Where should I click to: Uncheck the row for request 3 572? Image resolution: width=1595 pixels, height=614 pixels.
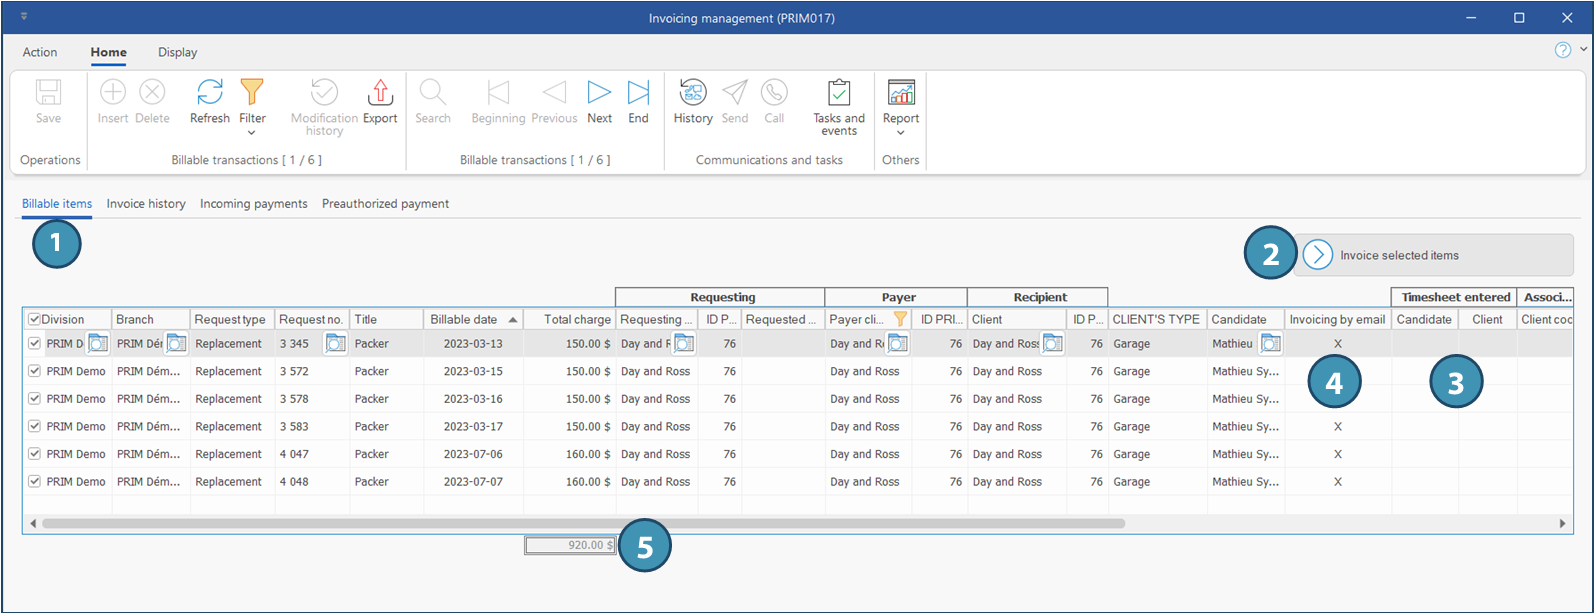tap(34, 371)
